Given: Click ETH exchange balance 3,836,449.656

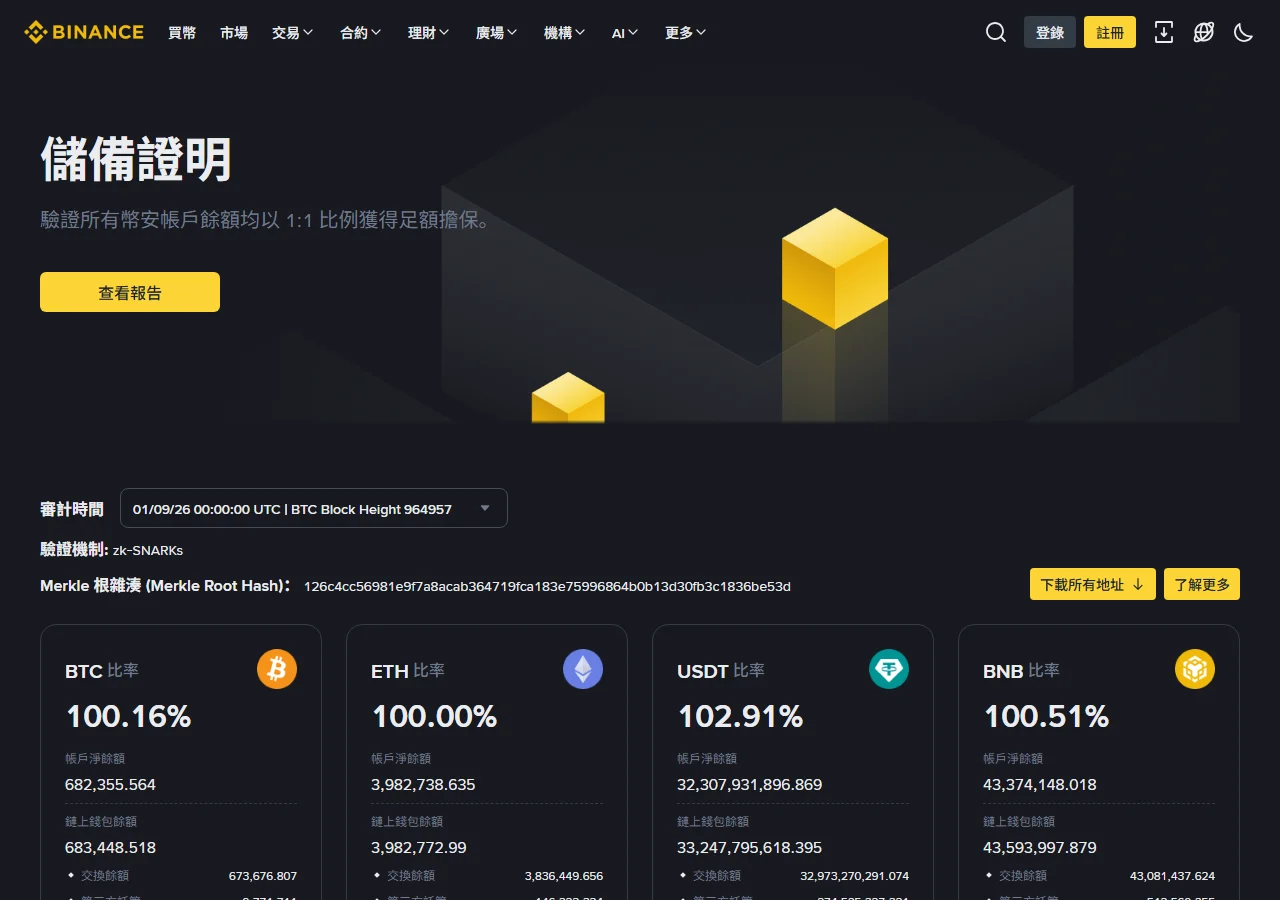Looking at the screenshot, I should (564, 876).
